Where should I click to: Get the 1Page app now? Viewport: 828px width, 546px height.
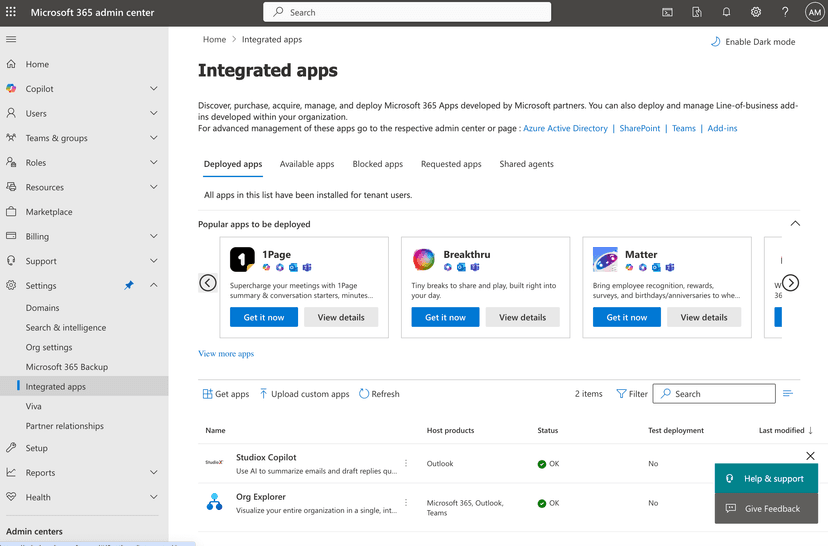tap(264, 317)
